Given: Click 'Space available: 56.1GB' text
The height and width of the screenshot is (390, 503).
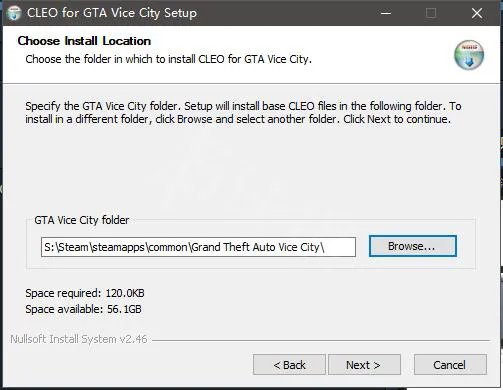Looking at the screenshot, I should point(83,309).
